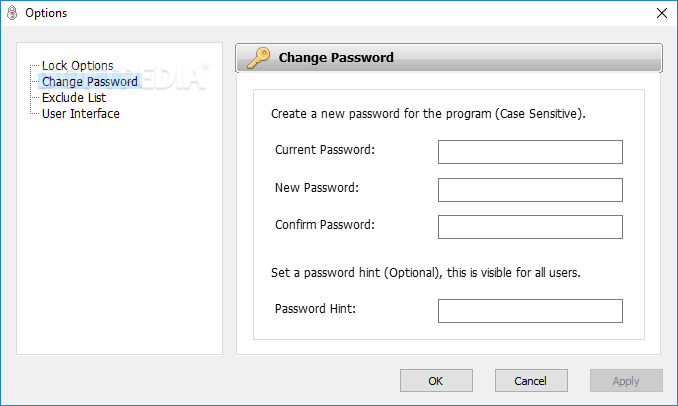Click the key icon in the header
Image resolution: width=678 pixels, height=406 pixels.
coord(258,58)
